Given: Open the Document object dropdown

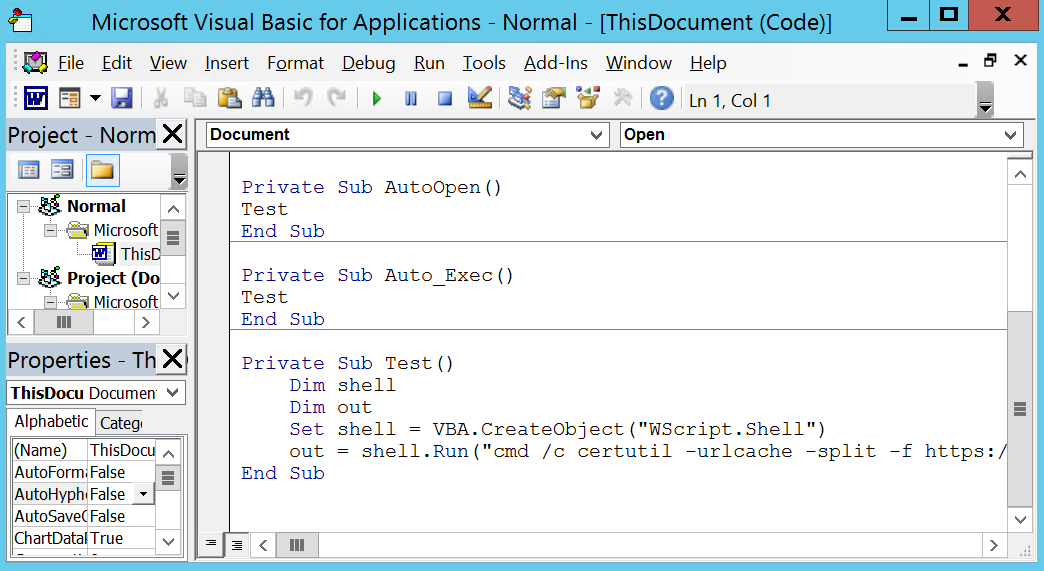Looking at the screenshot, I should click(596, 135).
